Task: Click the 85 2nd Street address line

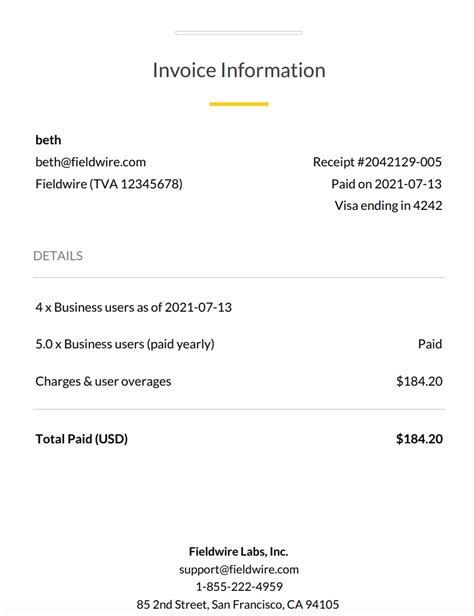Action: (238, 604)
